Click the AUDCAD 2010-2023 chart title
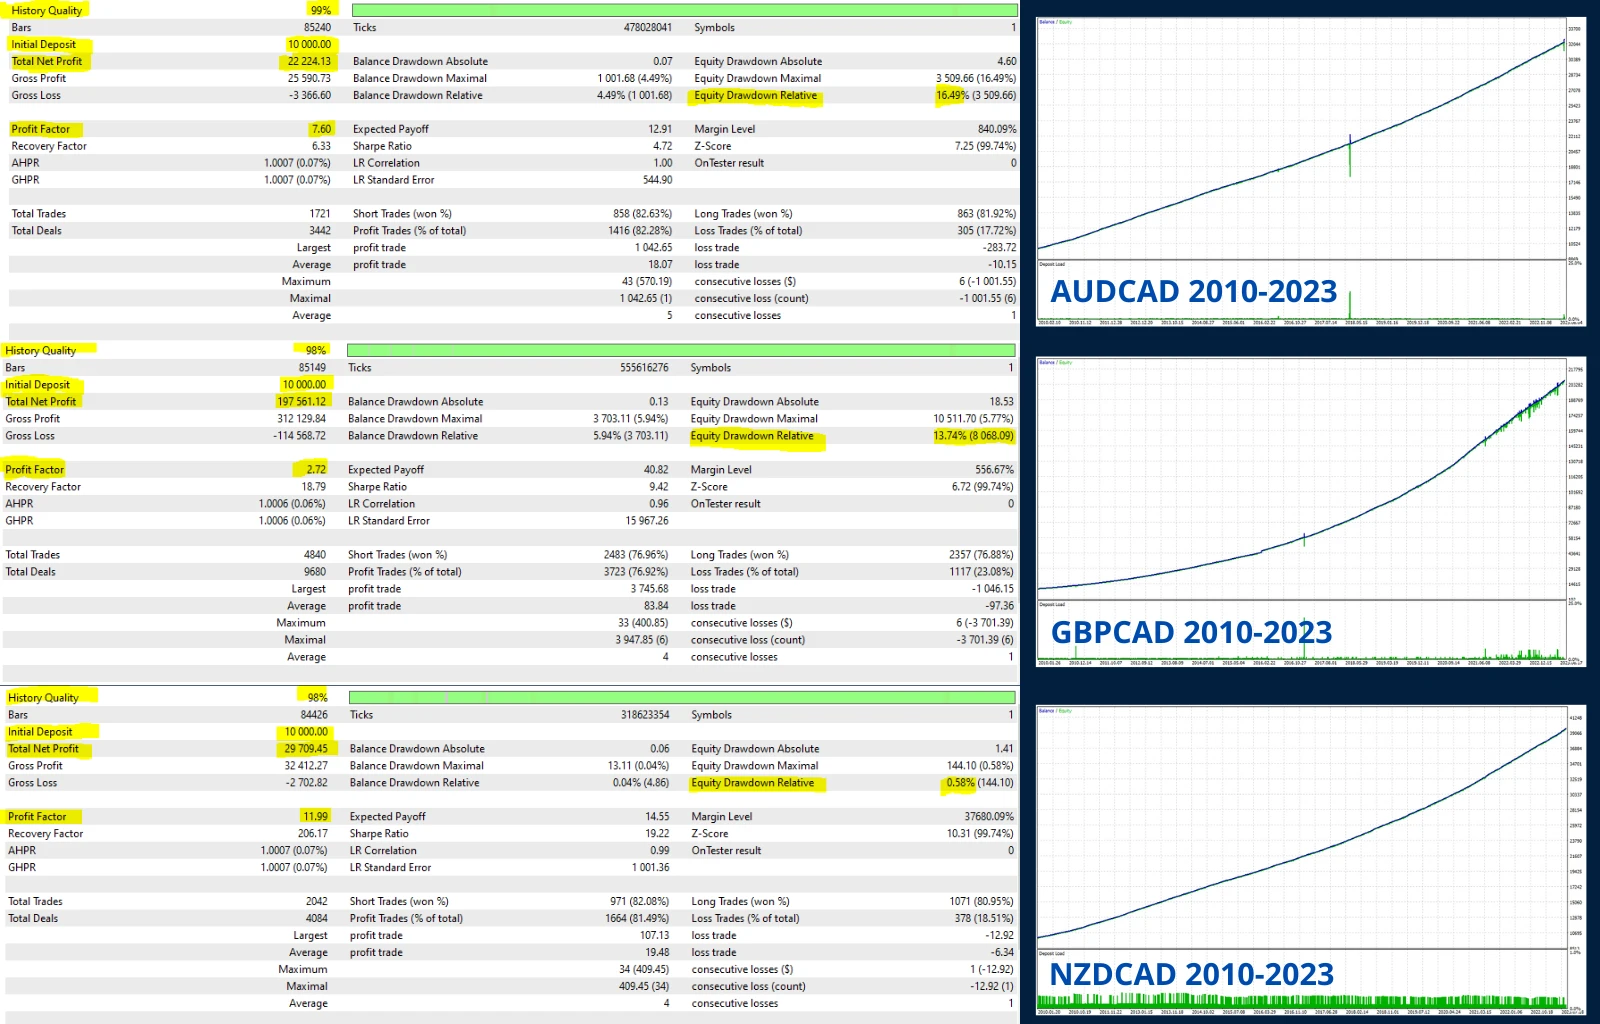The height and width of the screenshot is (1024, 1600). coord(1193,291)
